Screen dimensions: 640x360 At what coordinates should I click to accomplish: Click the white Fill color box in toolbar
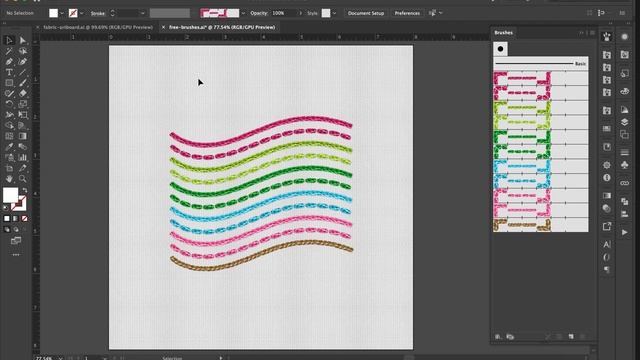pos(10,195)
